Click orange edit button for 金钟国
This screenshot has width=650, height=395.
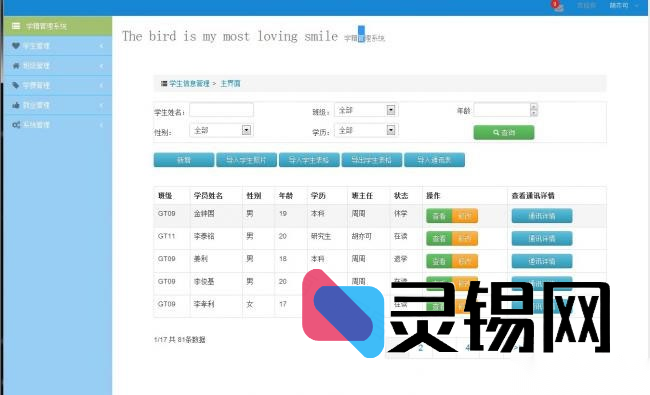pyautogui.click(x=465, y=216)
